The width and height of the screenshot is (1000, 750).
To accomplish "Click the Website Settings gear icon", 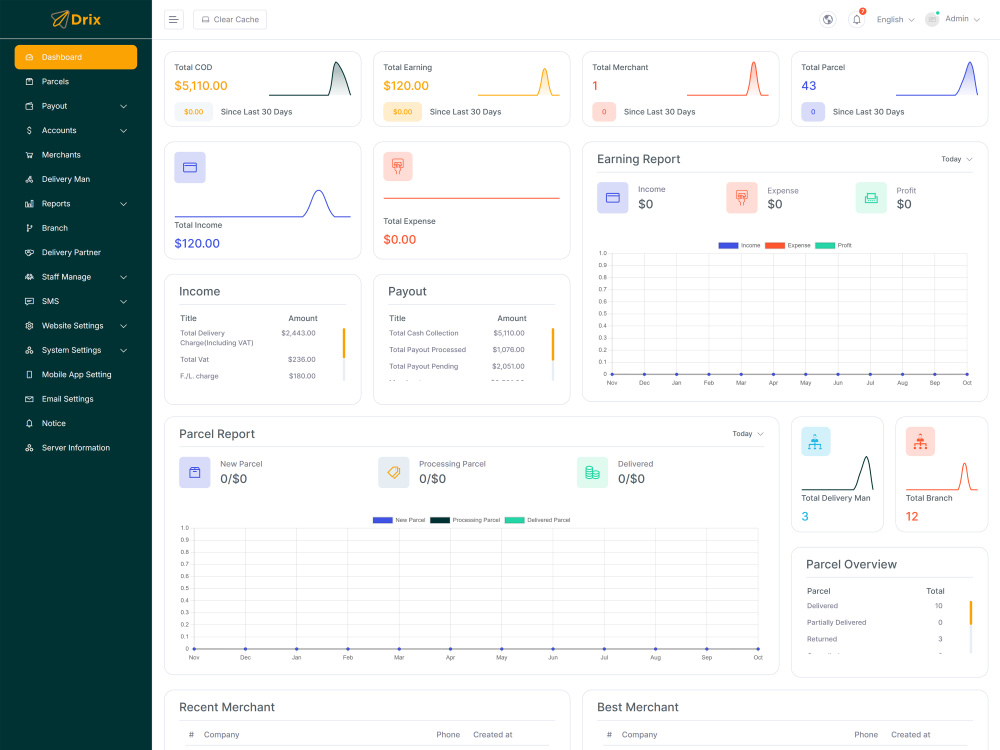I will [x=29, y=325].
